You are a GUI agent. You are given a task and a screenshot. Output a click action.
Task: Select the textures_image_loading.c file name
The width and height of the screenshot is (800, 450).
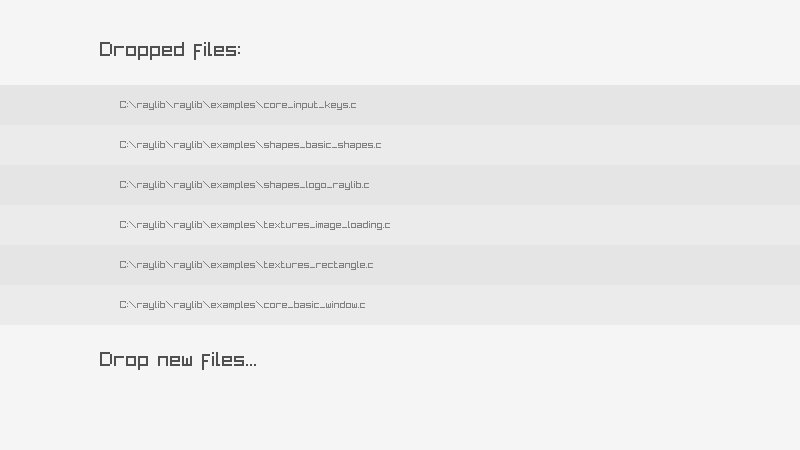pos(327,225)
